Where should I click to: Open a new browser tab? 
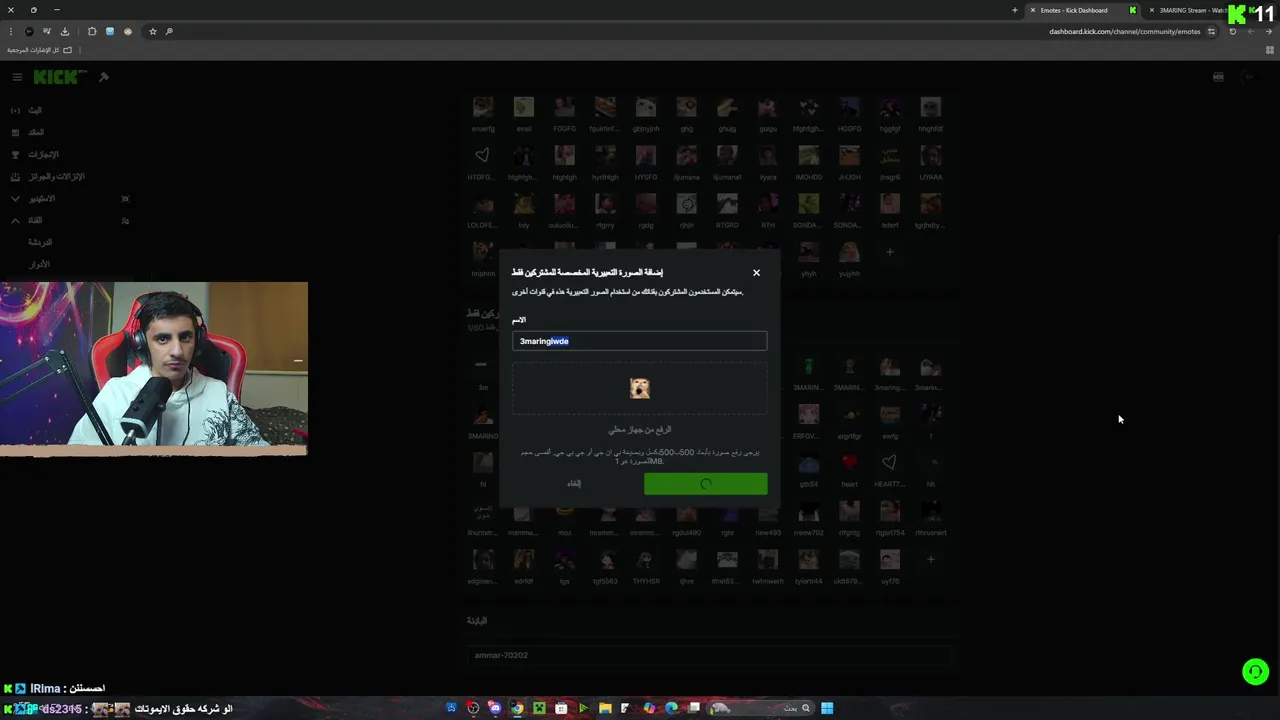point(1015,10)
